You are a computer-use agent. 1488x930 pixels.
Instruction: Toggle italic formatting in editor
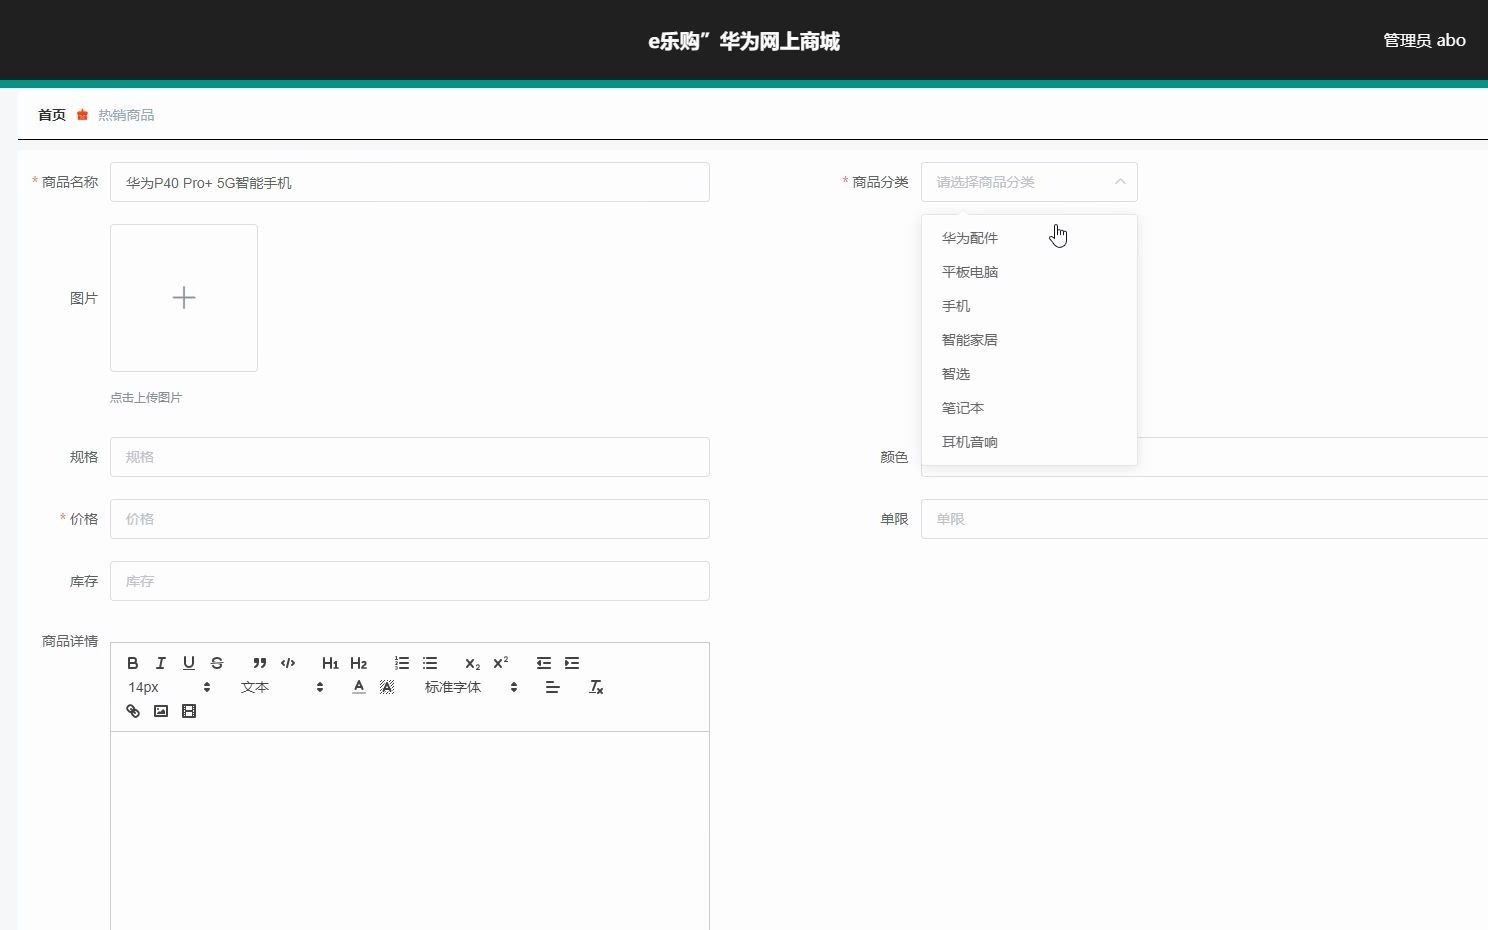pyautogui.click(x=160, y=663)
